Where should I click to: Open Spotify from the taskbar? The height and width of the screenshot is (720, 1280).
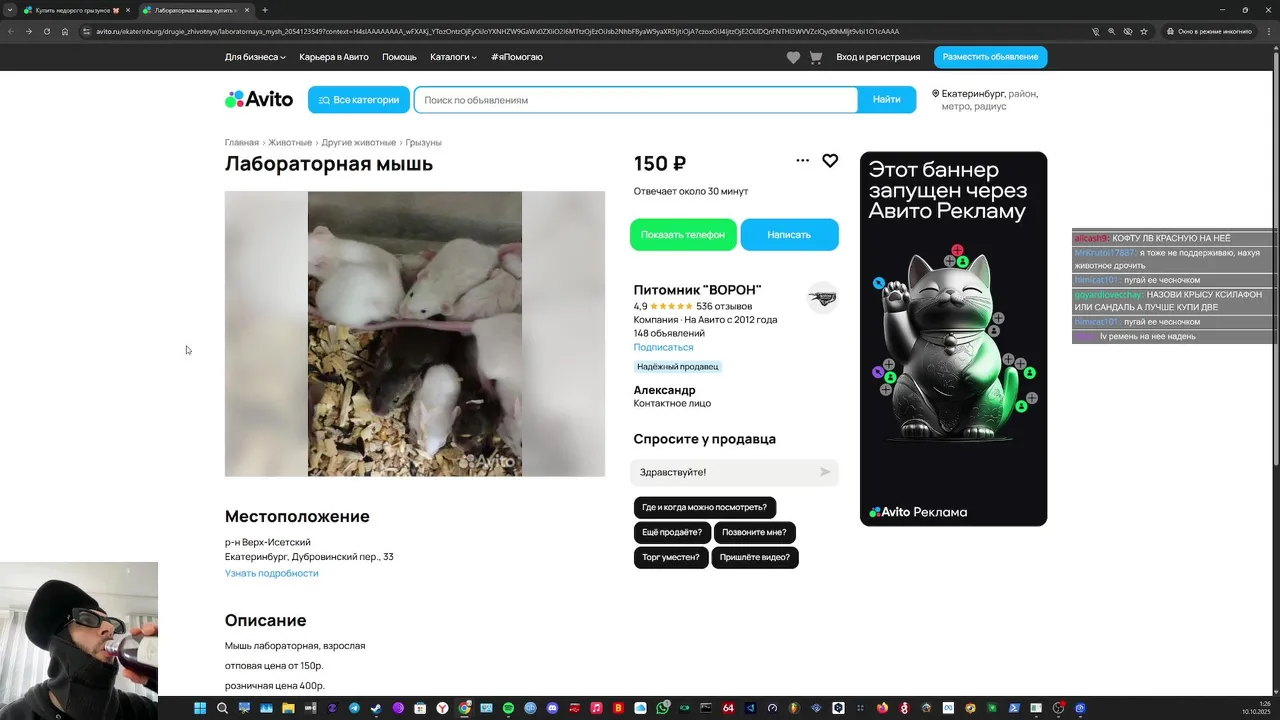[x=508, y=708]
